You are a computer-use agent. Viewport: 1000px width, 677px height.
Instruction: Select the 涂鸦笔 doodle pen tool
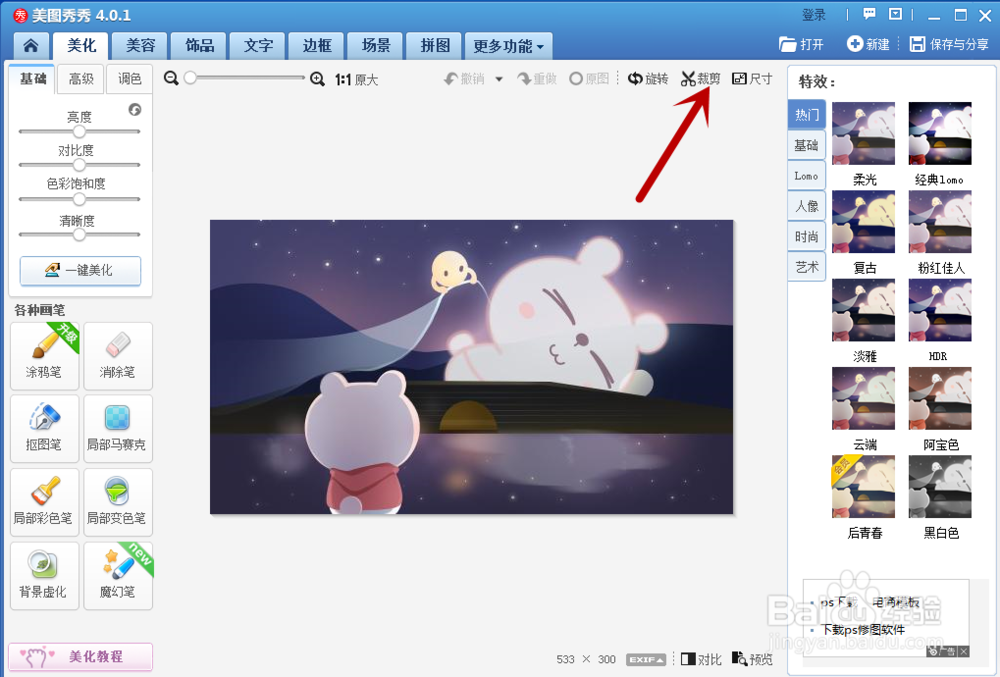click(x=44, y=356)
